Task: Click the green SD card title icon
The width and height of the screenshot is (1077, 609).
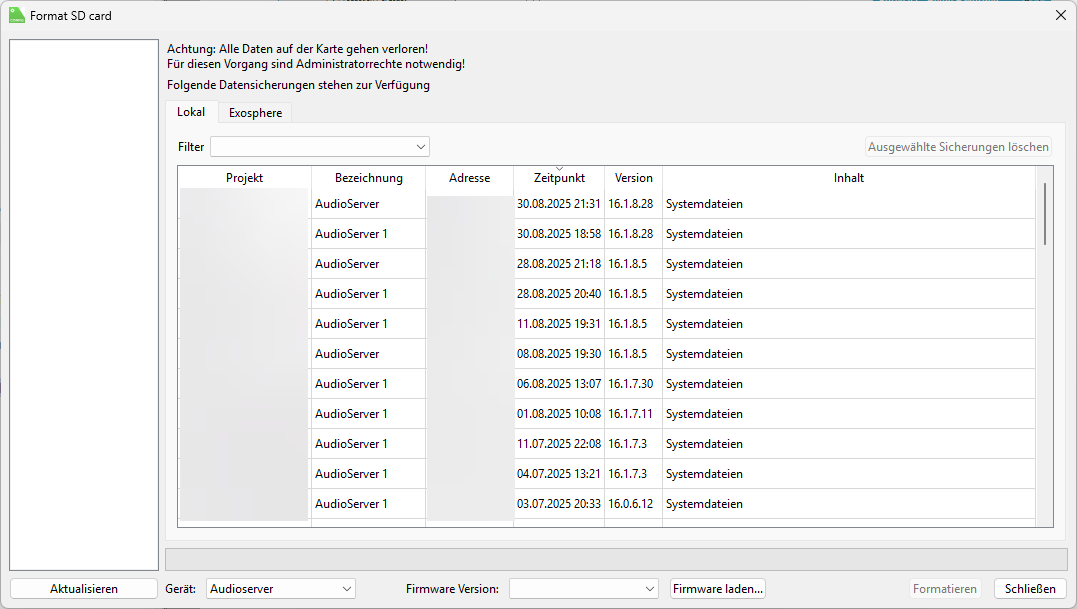Action: (x=17, y=15)
